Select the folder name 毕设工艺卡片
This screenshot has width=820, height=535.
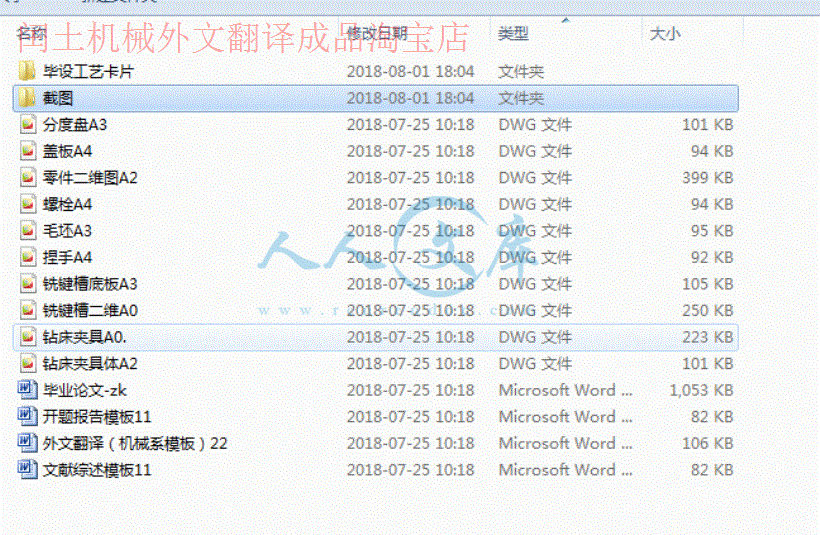88,71
